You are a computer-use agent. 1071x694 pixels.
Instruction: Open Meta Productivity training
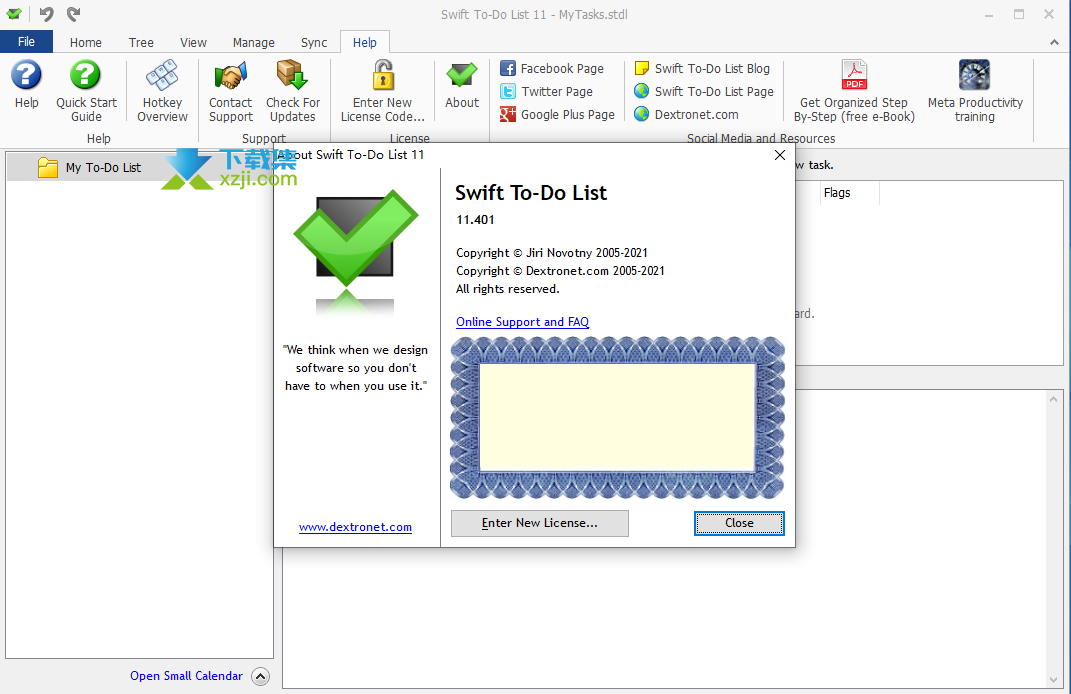pos(975,91)
